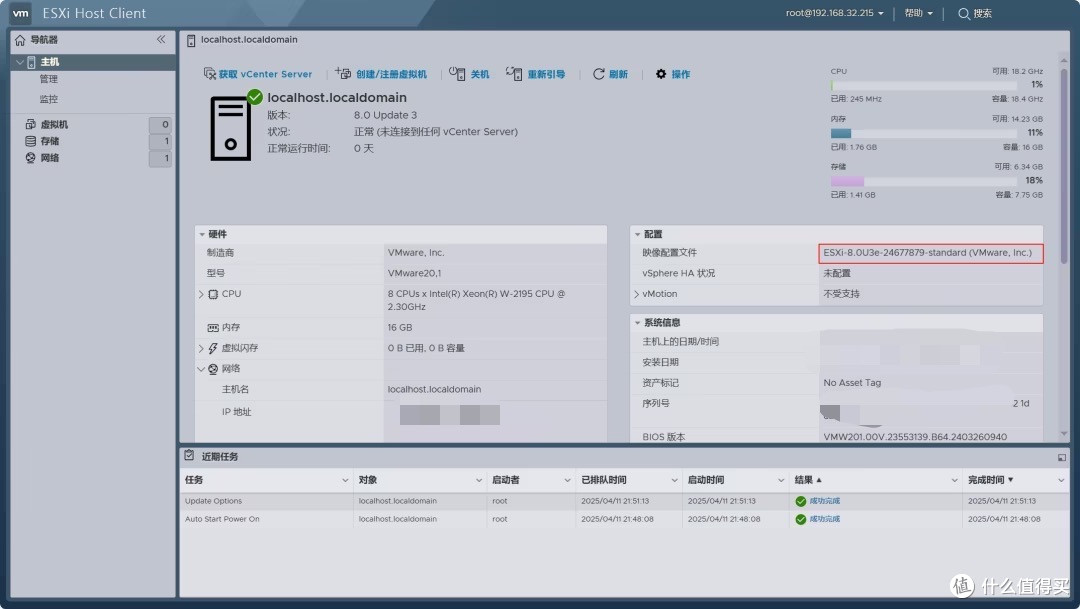This screenshot has width=1080, height=609.
Task: Click the create/register VM icon
Action: (343, 72)
